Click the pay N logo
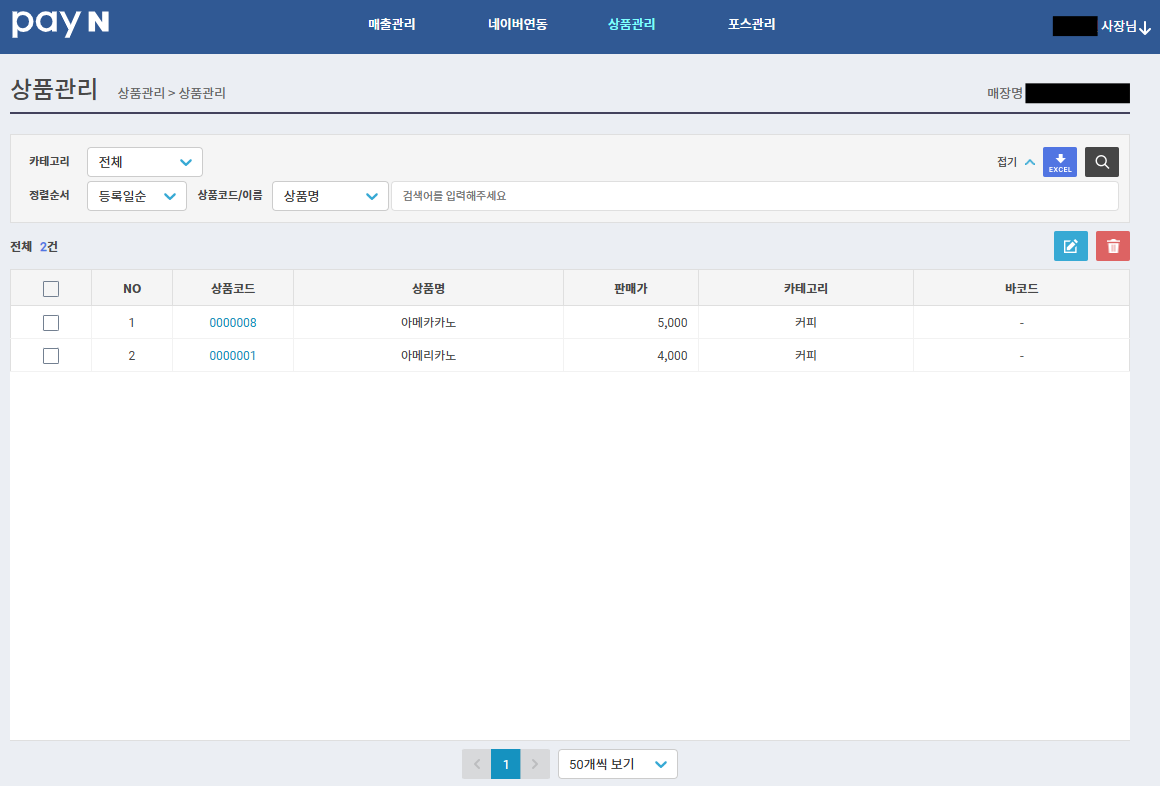Screen dimensions: 1160x786 click(x=61, y=24)
